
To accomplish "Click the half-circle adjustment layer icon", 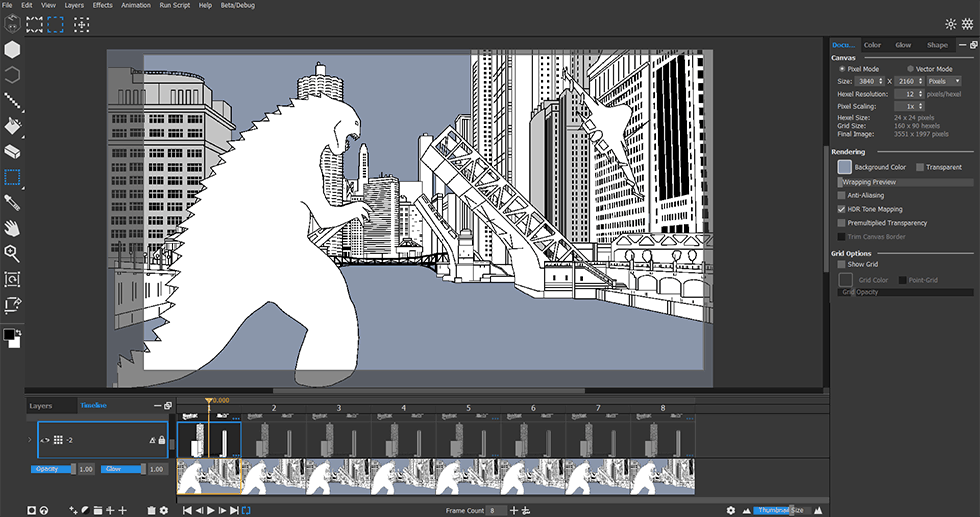I will (86, 511).
